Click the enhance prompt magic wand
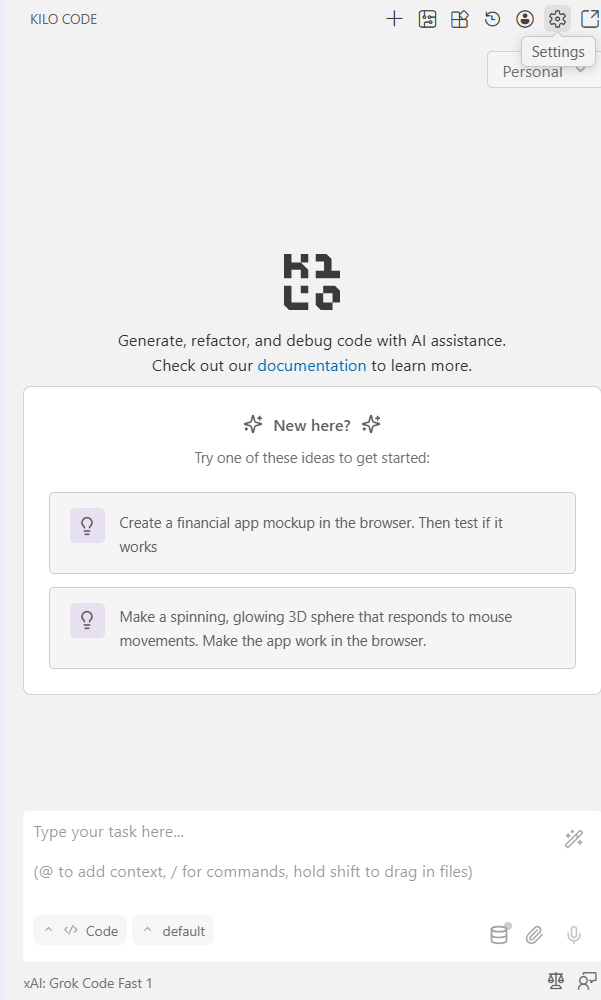This screenshot has height=1000, width=601. 574,839
